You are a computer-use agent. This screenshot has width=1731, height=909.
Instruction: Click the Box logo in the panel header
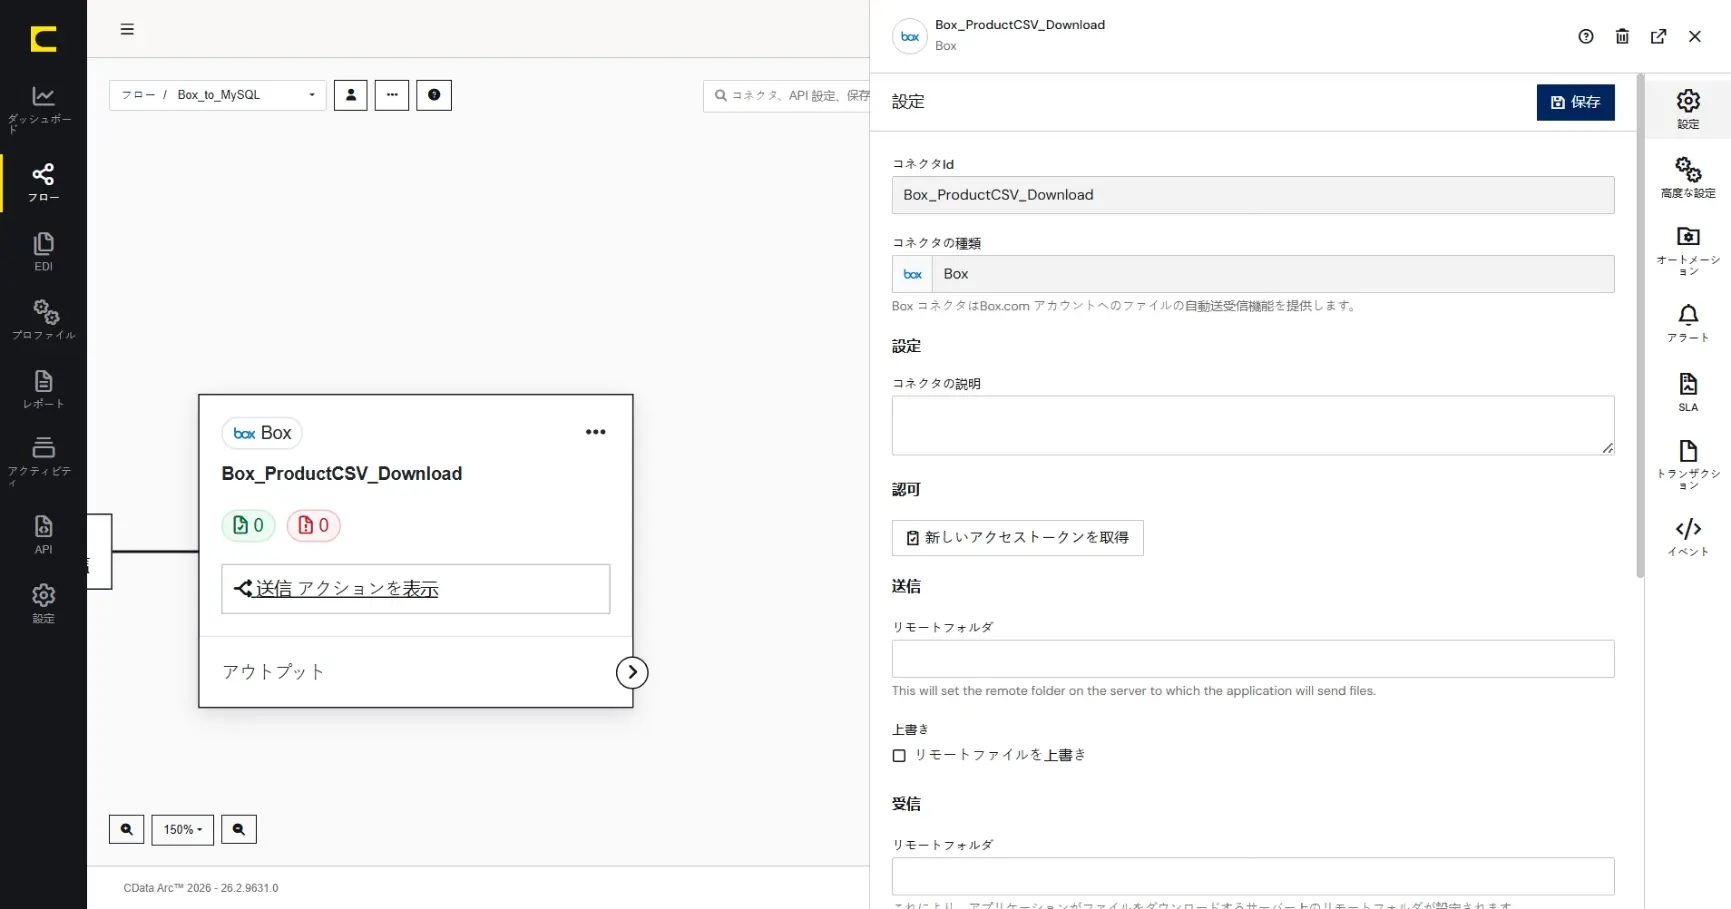[910, 37]
